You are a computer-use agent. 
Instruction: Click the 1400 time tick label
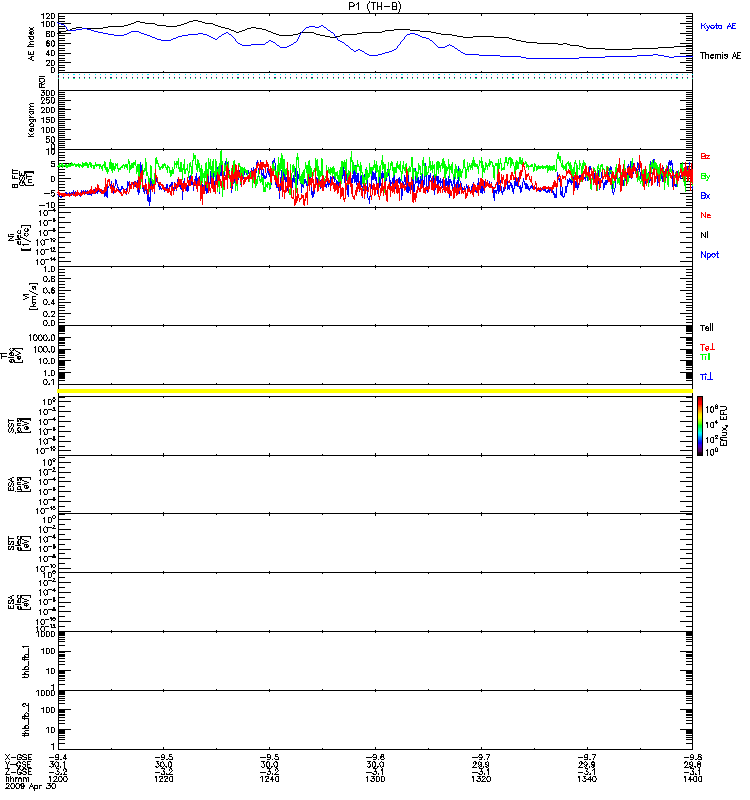pos(692,779)
